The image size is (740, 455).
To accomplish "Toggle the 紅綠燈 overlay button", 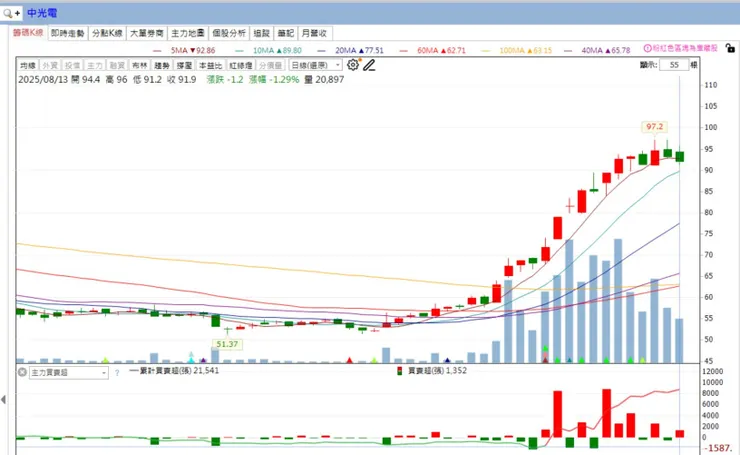I will pos(241,66).
